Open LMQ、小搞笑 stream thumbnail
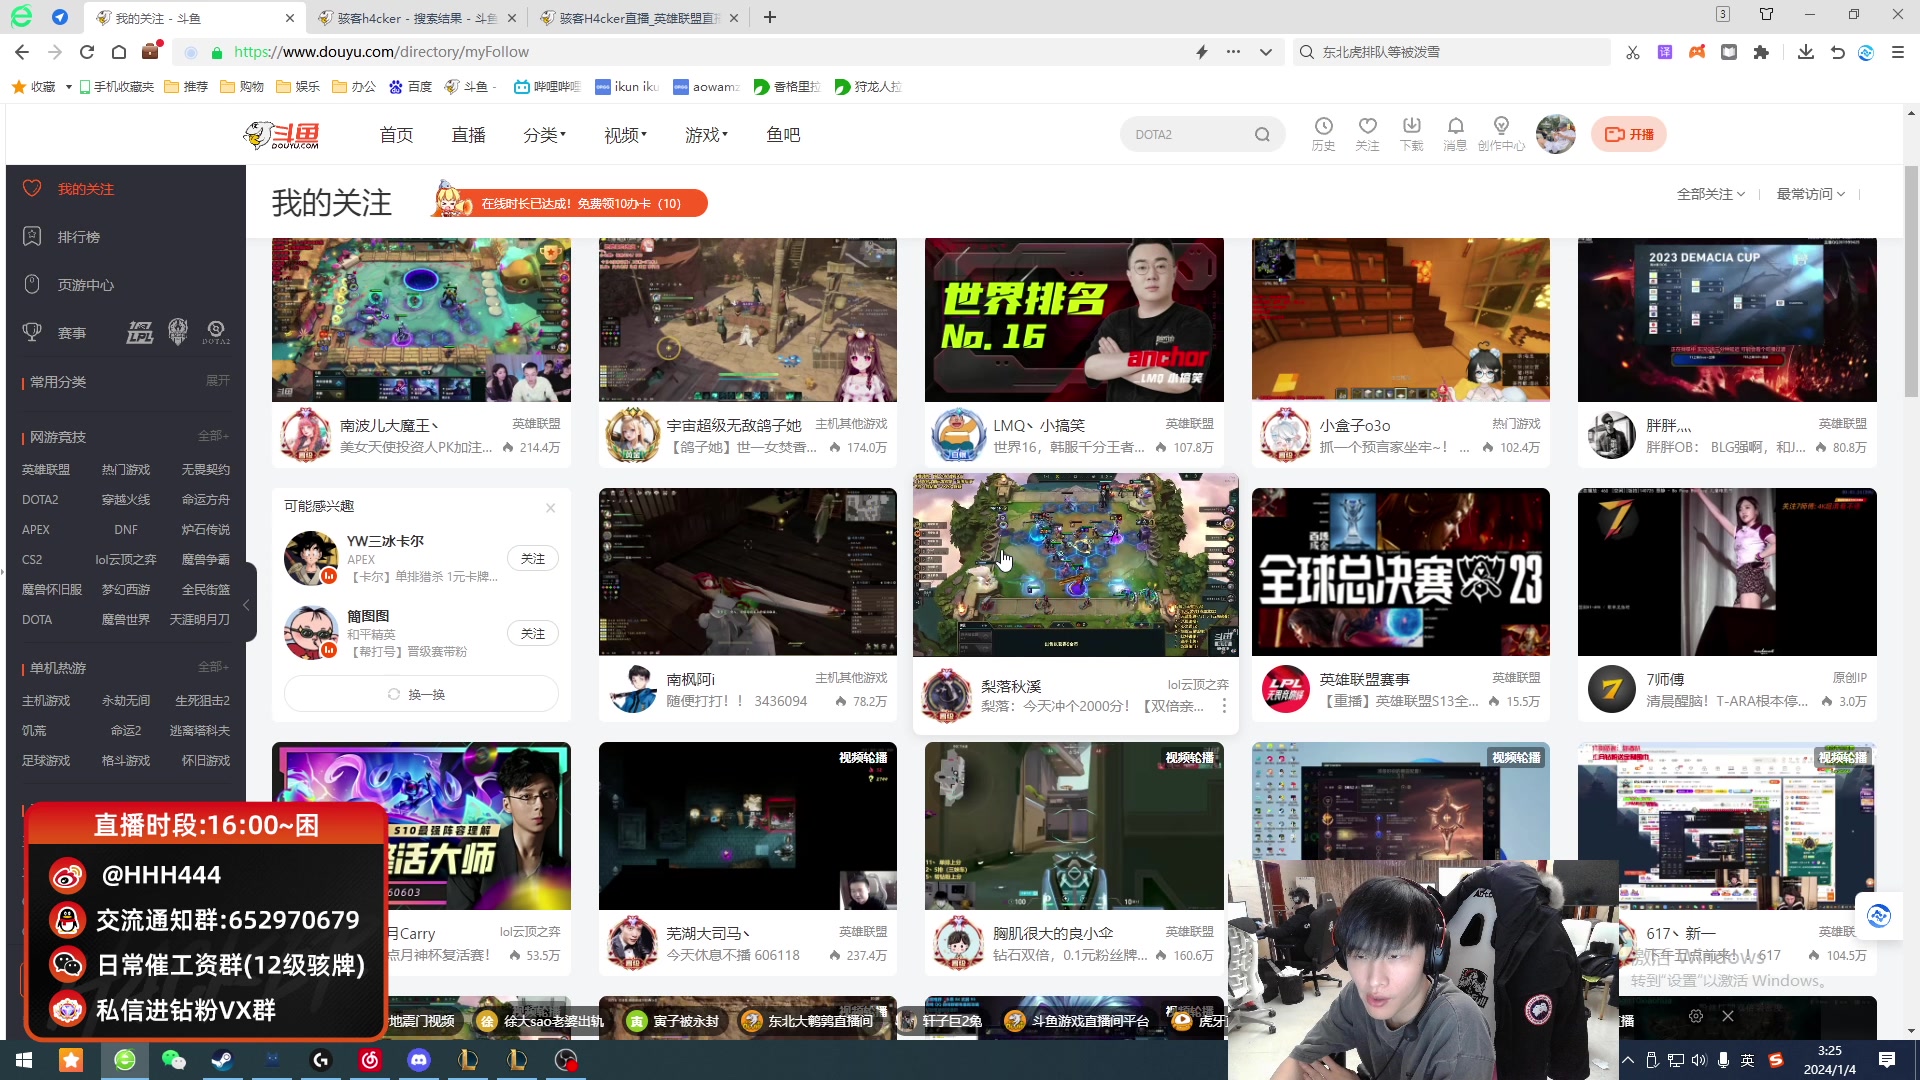 (x=1074, y=319)
